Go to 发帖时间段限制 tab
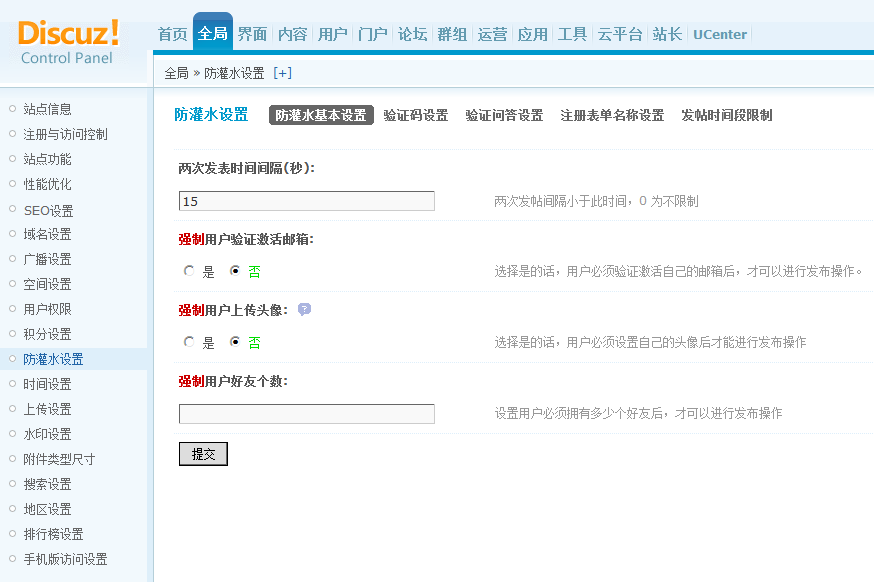The height and width of the screenshot is (582, 874). (x=726, y=116)
